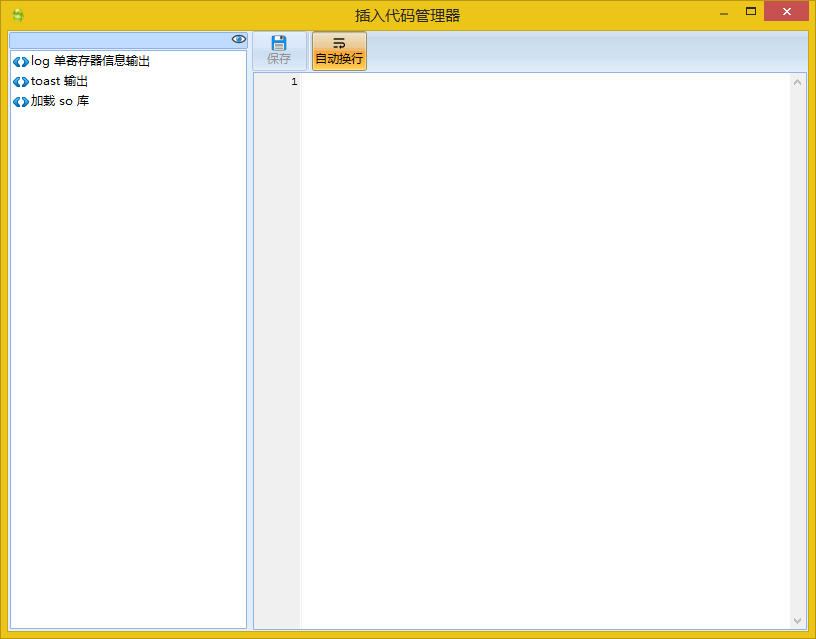Viewport: 816px width, 639px height.
Task: Toggle the eye icon in the search box
Action: [x=239, y=39]
